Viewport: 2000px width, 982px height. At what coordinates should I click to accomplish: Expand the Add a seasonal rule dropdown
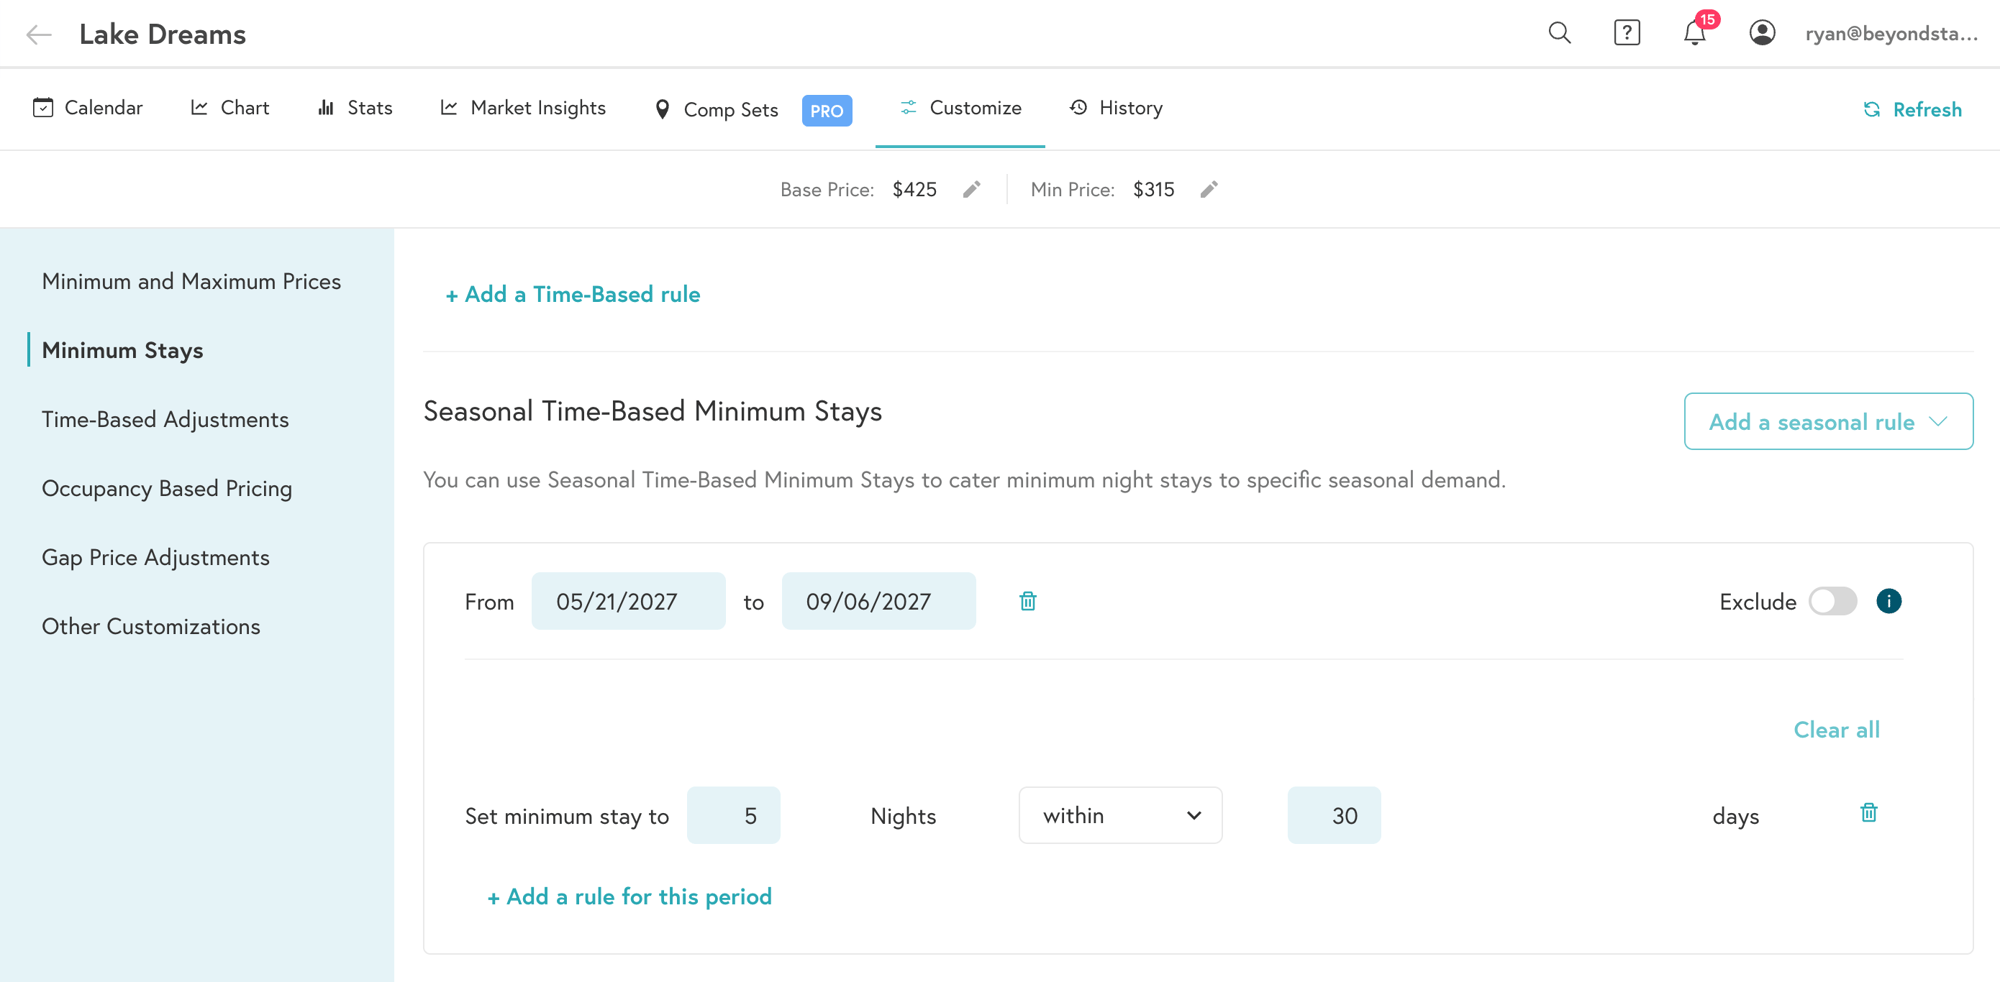pyautogui.click(x=1828, y=421)
